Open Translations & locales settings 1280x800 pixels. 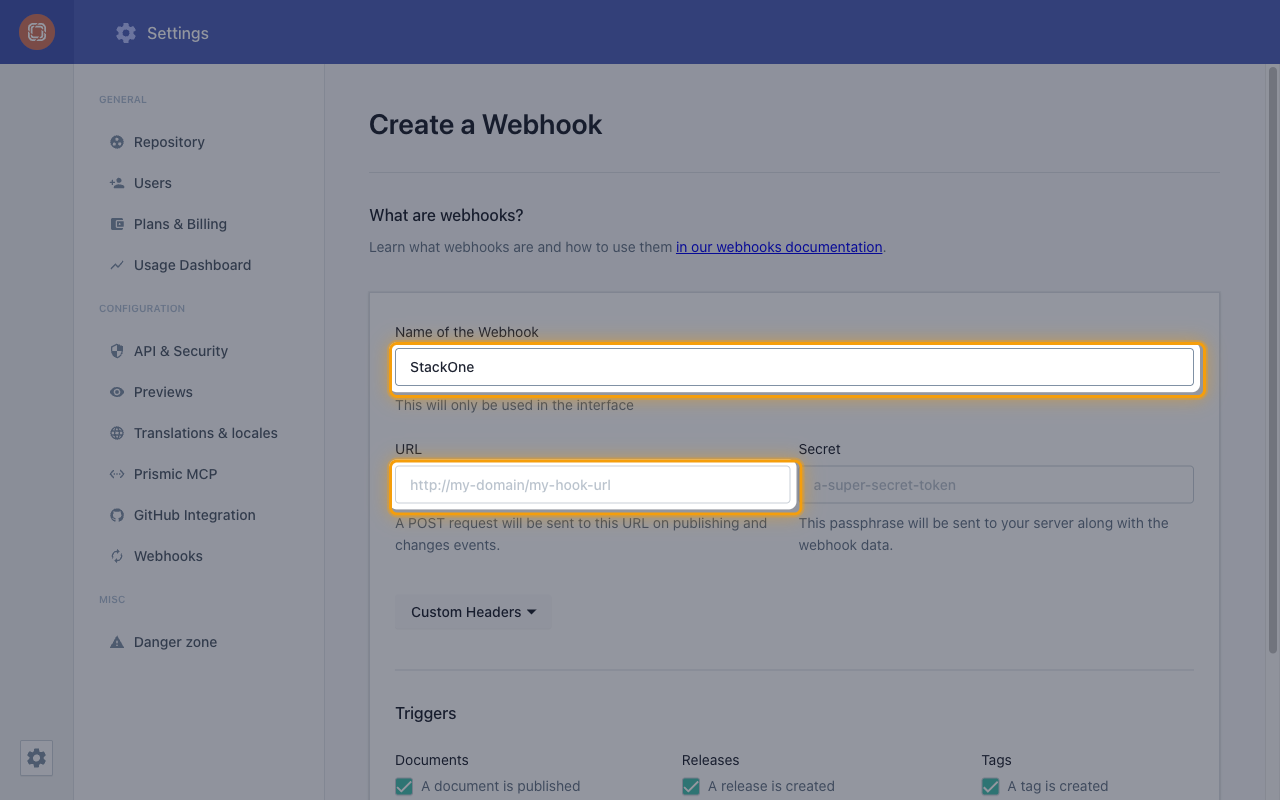[x=206, y=433]
